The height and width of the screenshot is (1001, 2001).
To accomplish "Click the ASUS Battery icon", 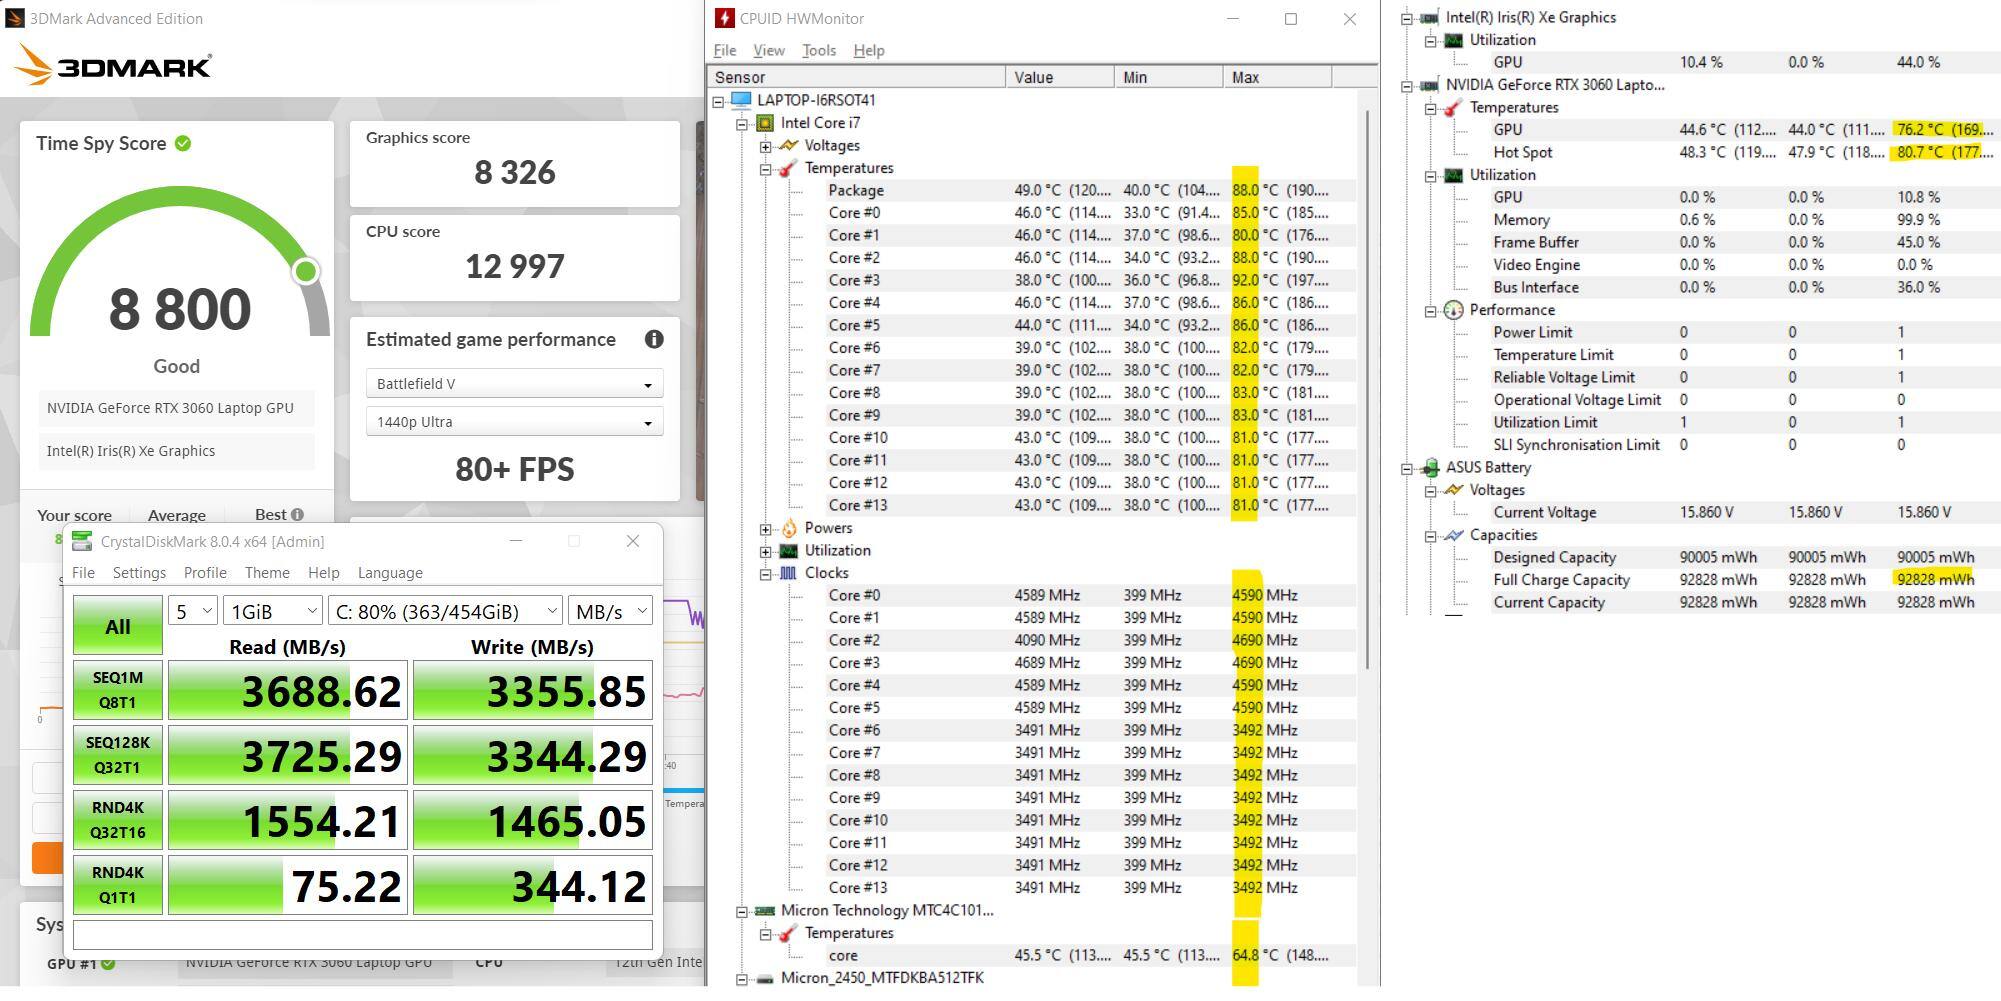I will point(1430,468).
